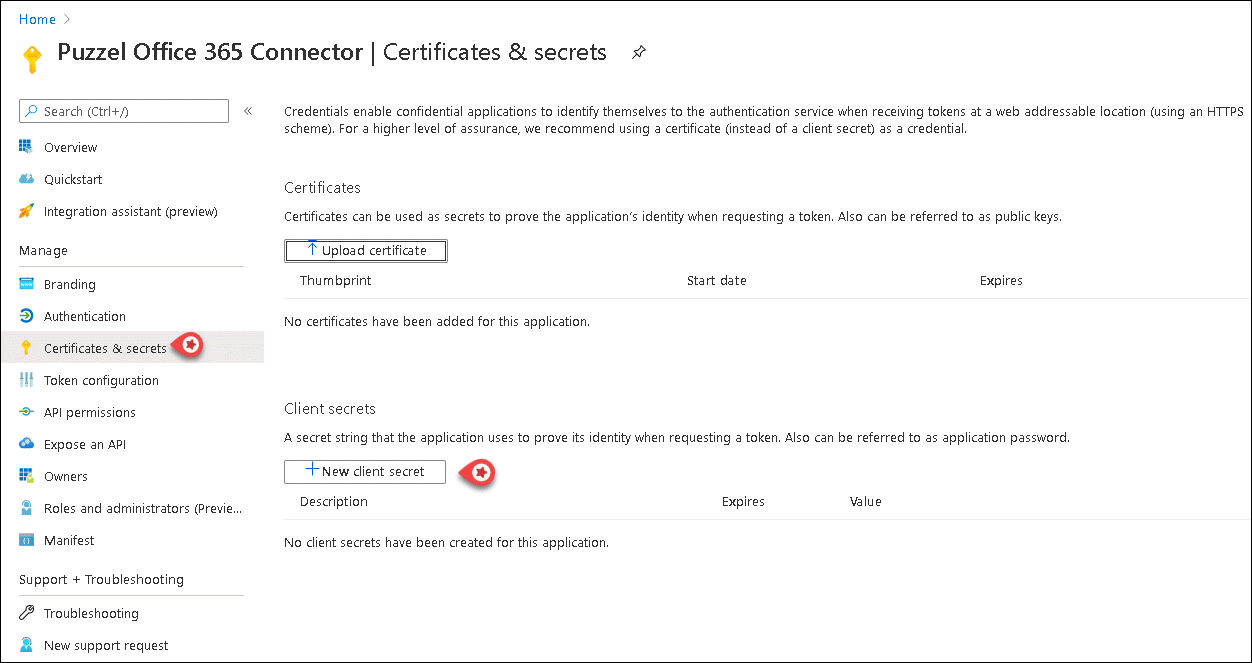Open the Owners menu item
This screenshot has height=663, width=1252.
[x=66, y=476]
